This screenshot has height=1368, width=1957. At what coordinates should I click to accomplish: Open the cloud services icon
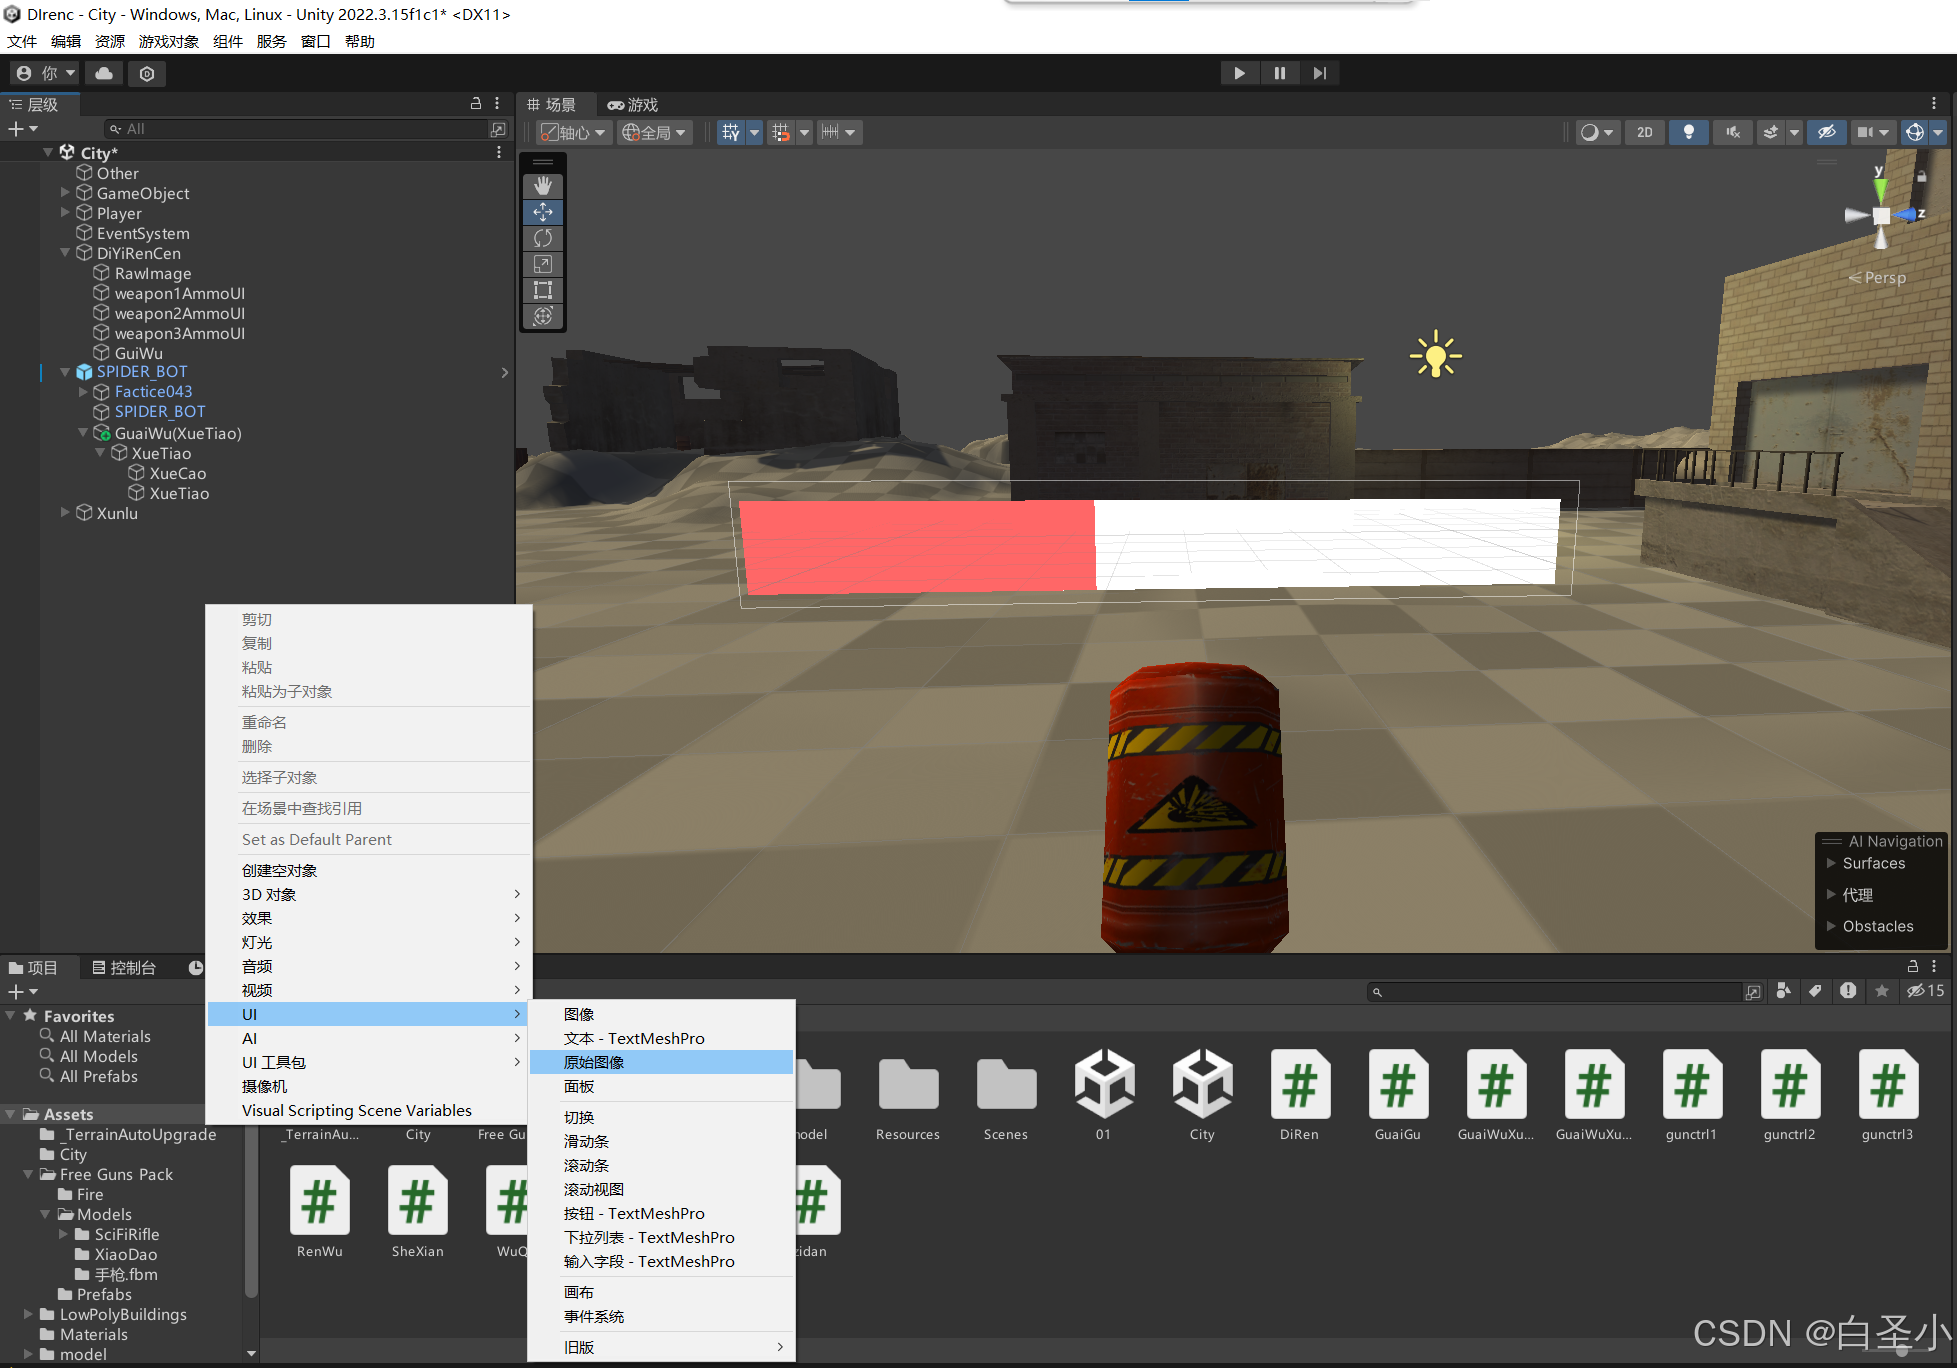[104, 73]
